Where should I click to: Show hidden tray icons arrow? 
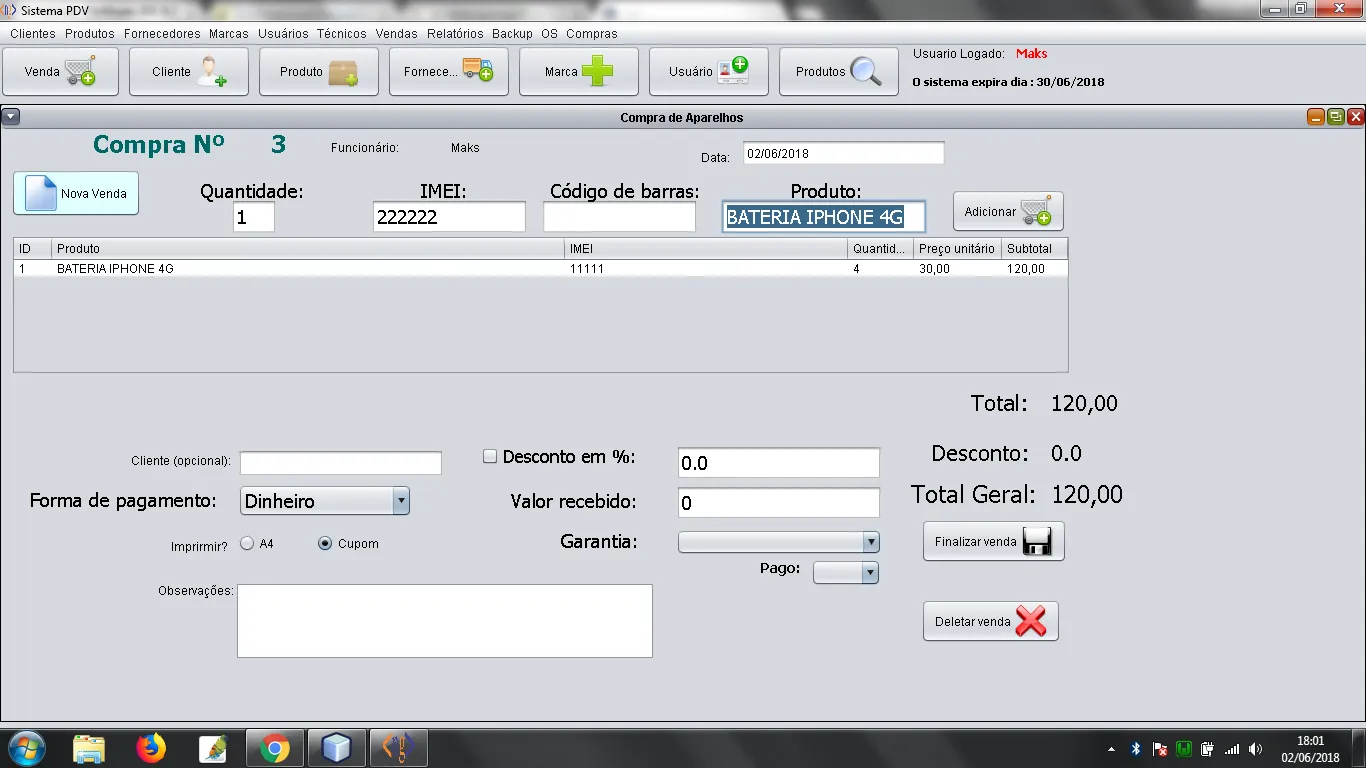tap(1112, 749)
